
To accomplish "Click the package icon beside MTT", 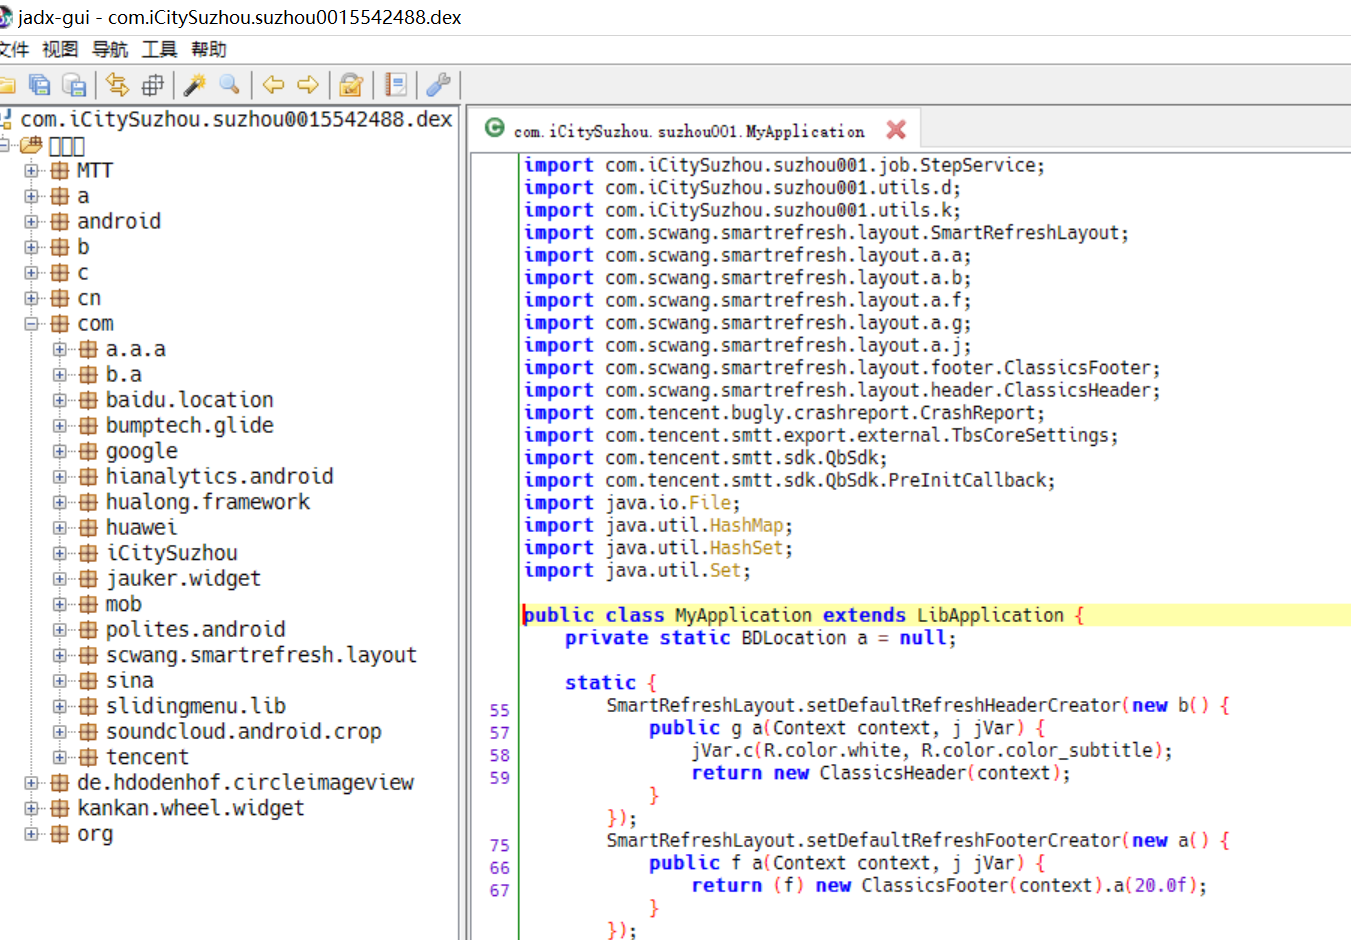I will (60, 171).
